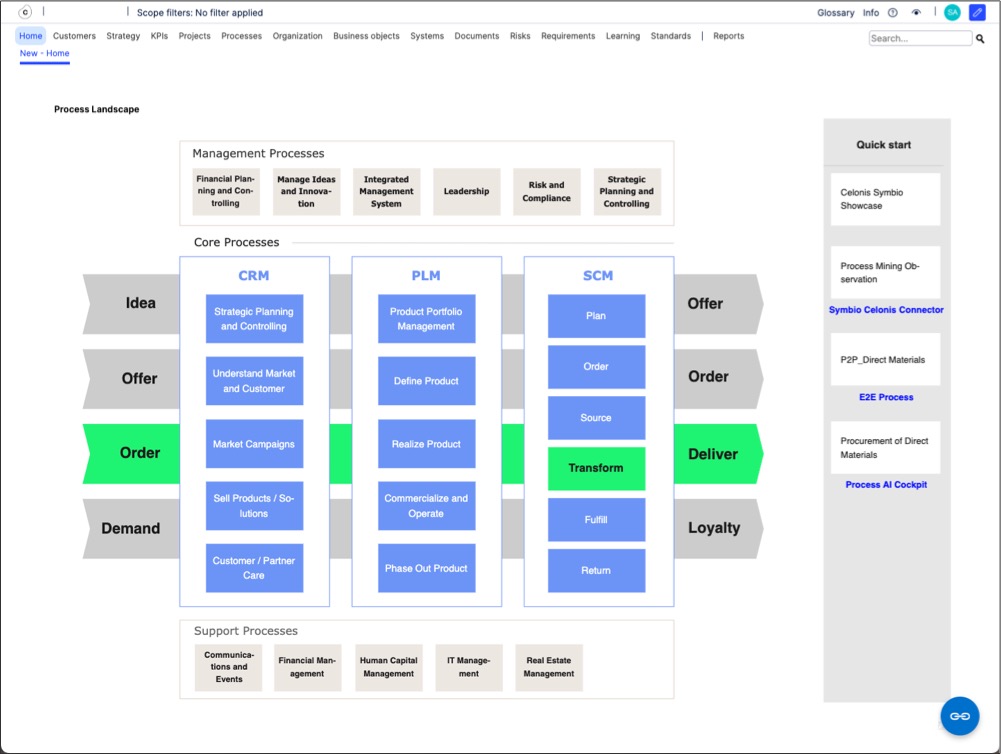The height and width of the screenshot is (754, 1001).
Task: Open the Risks menu
Action: click(x=520, y=36)
